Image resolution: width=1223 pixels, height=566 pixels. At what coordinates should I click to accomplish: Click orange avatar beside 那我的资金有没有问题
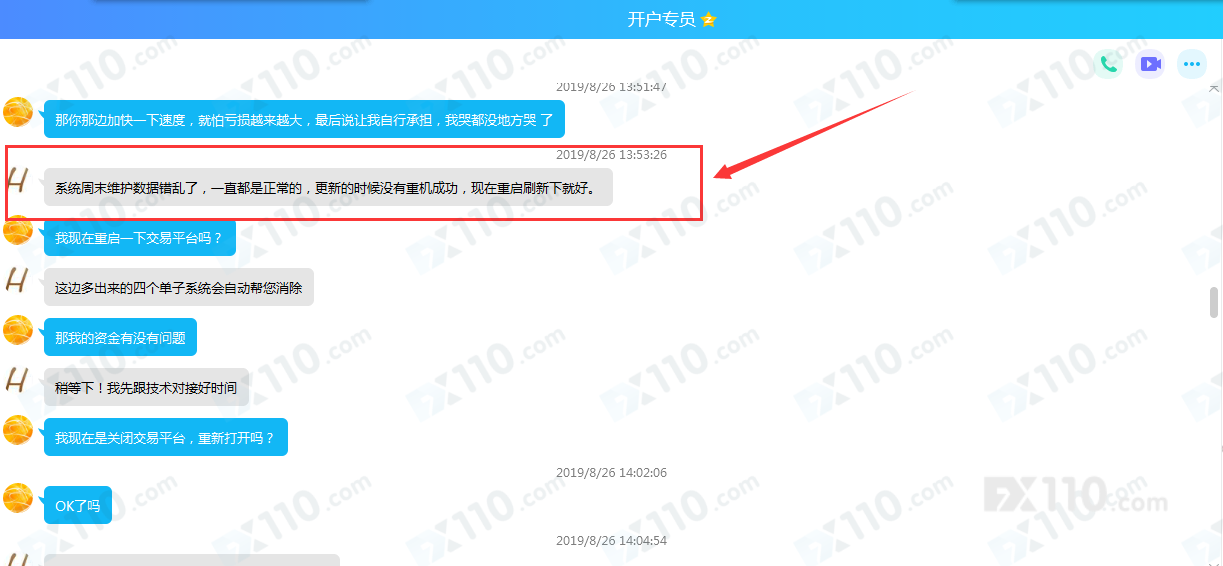pyautogui.click(x=18, y=330)
